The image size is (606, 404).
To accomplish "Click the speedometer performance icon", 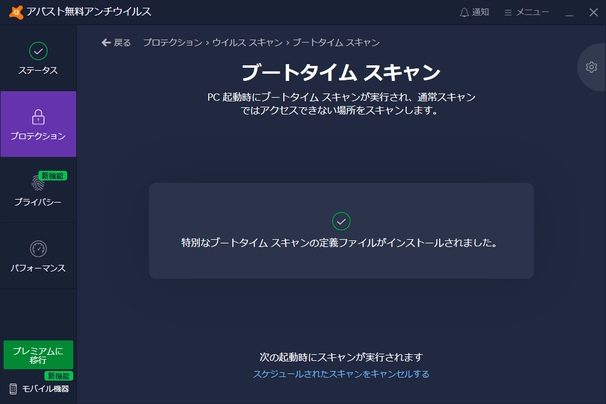I will tap(38, 249).
